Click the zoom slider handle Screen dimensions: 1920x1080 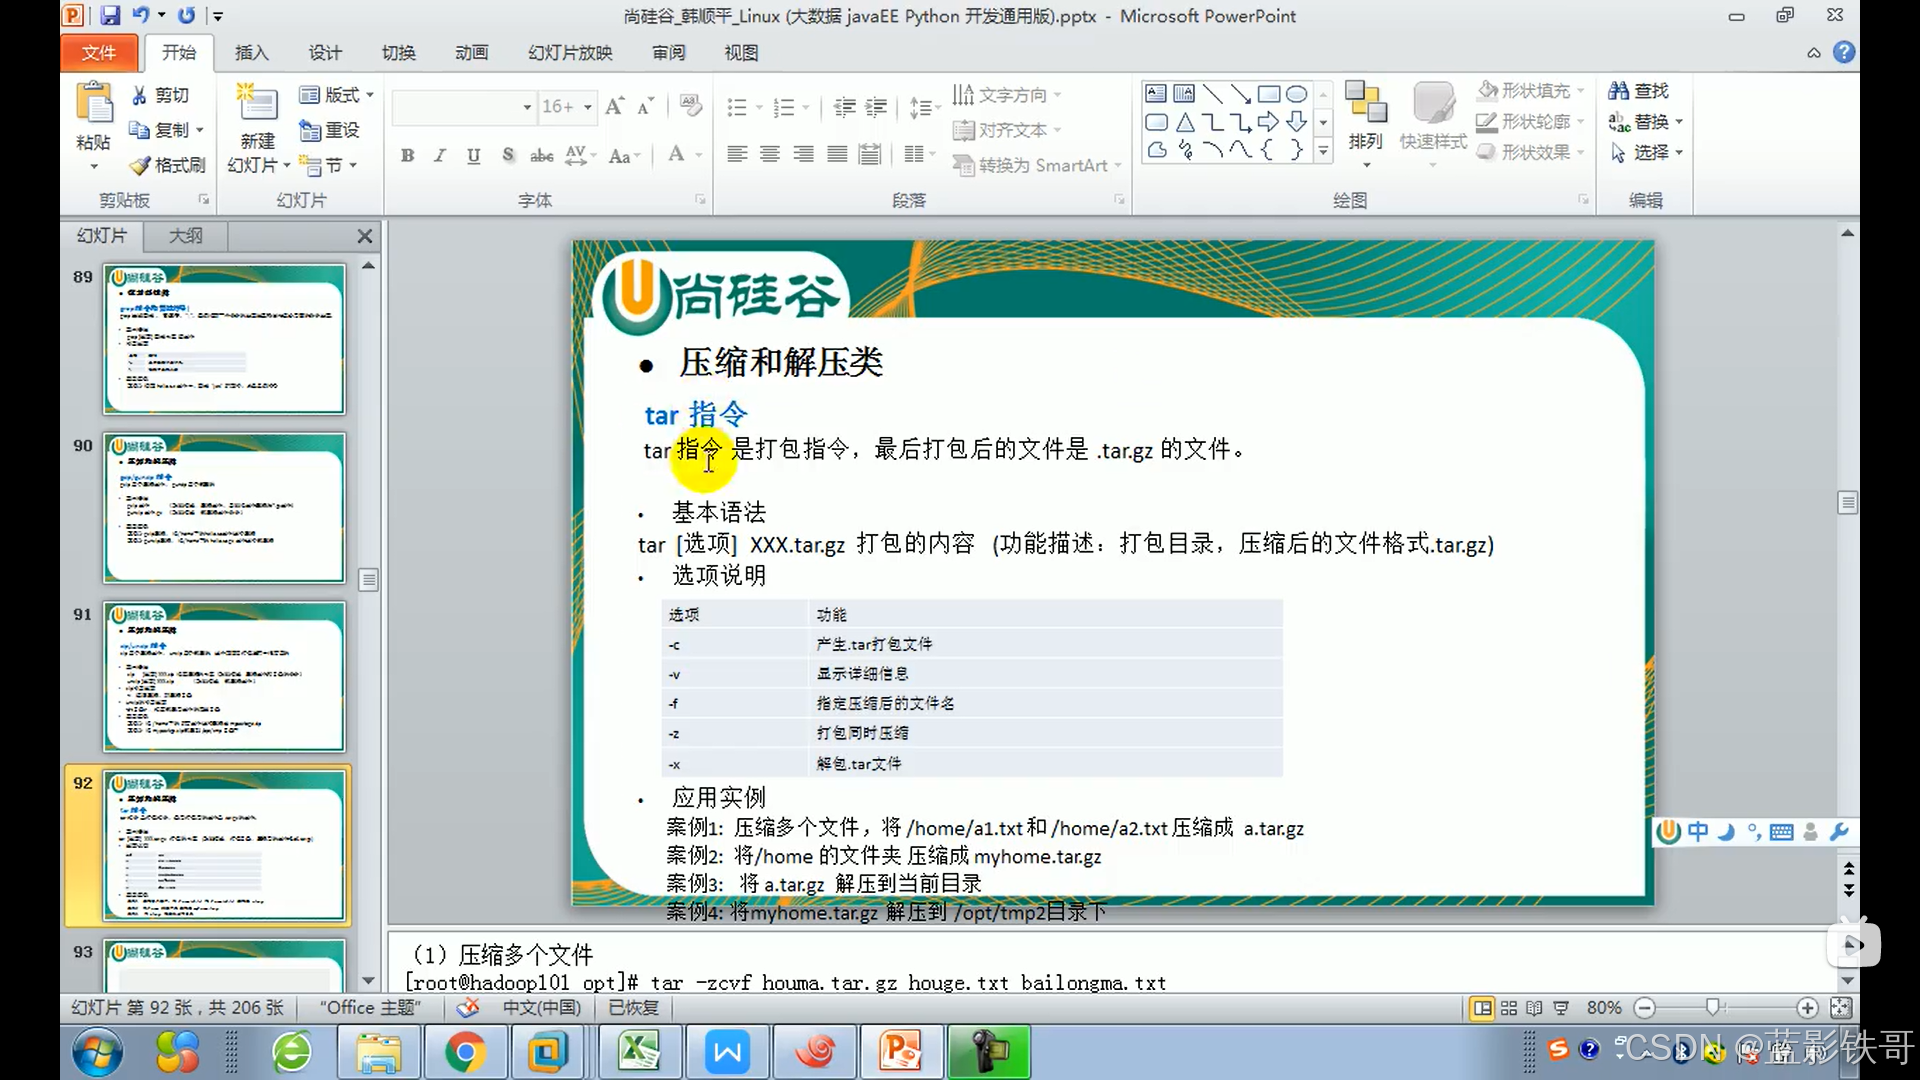point(1713,1007)
